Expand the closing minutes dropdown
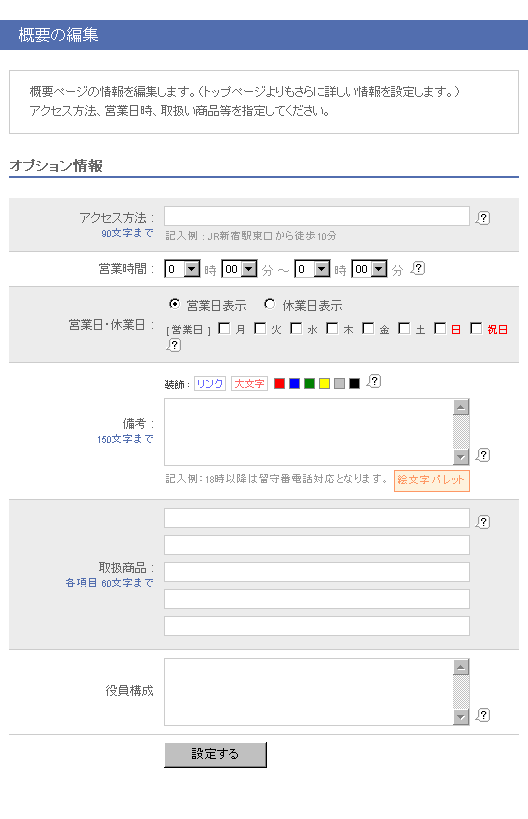 pyautogui.click(x=369, y=269)
